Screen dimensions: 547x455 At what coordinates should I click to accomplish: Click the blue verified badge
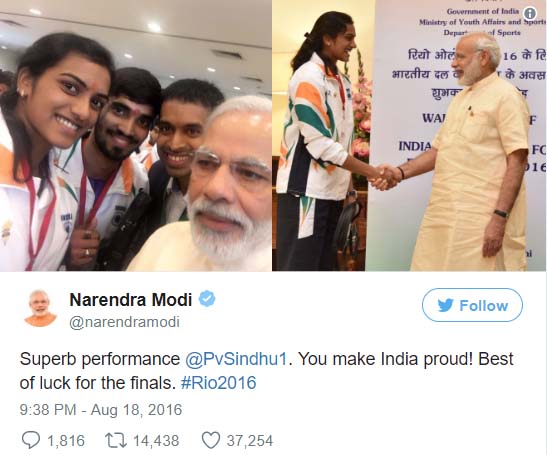pyautogui.click(x=207, y=299)
